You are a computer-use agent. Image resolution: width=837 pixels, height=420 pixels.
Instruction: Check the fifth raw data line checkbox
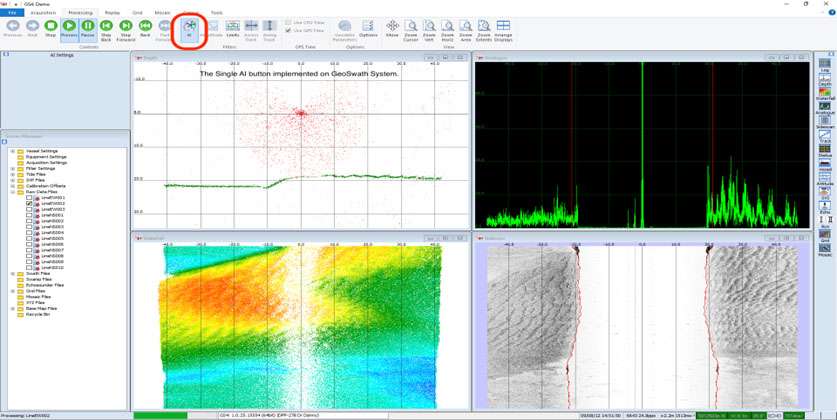[x=29, y=221]
